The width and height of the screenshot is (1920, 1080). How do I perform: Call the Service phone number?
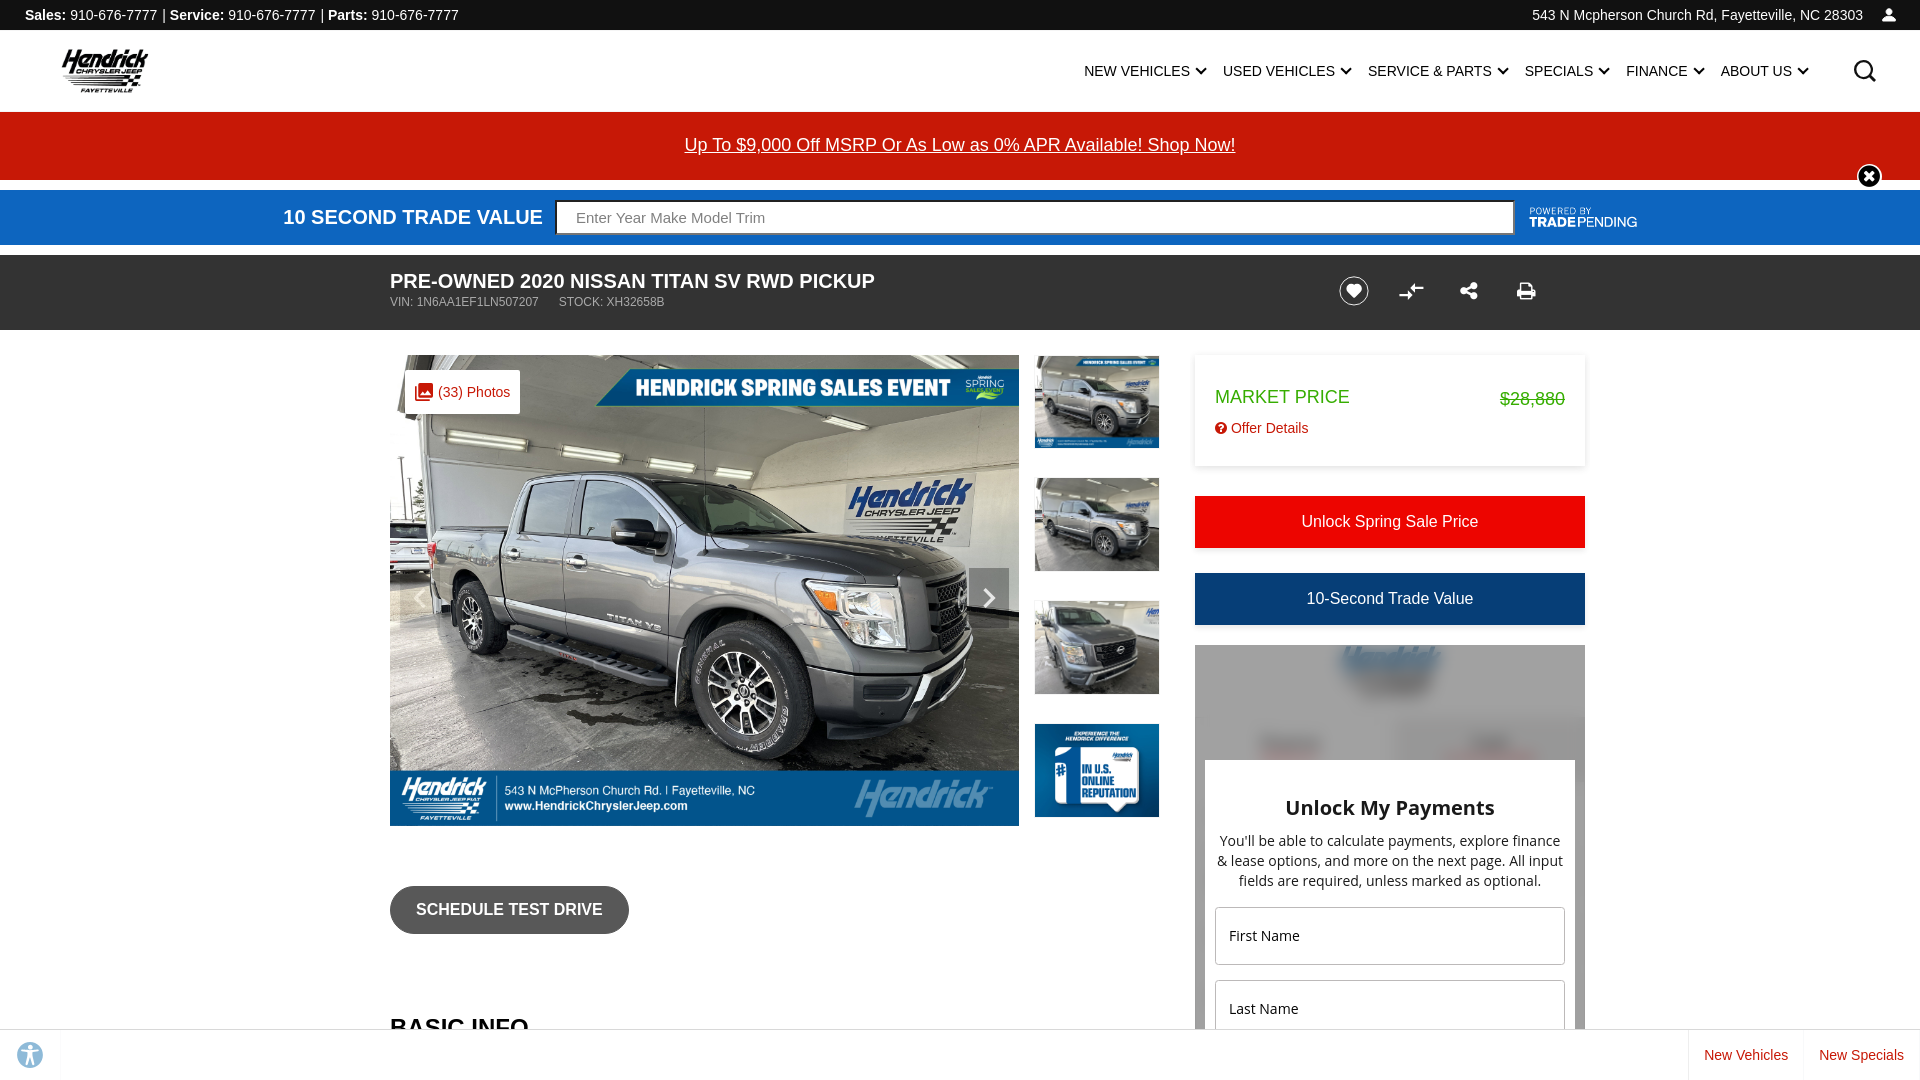(x=271, y=15)
